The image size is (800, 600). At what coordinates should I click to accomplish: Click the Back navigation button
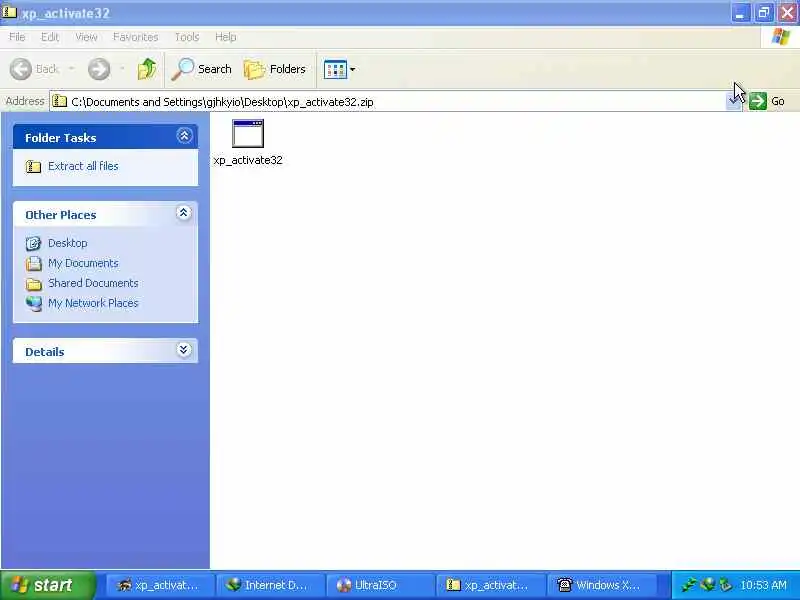coord(35,69)
